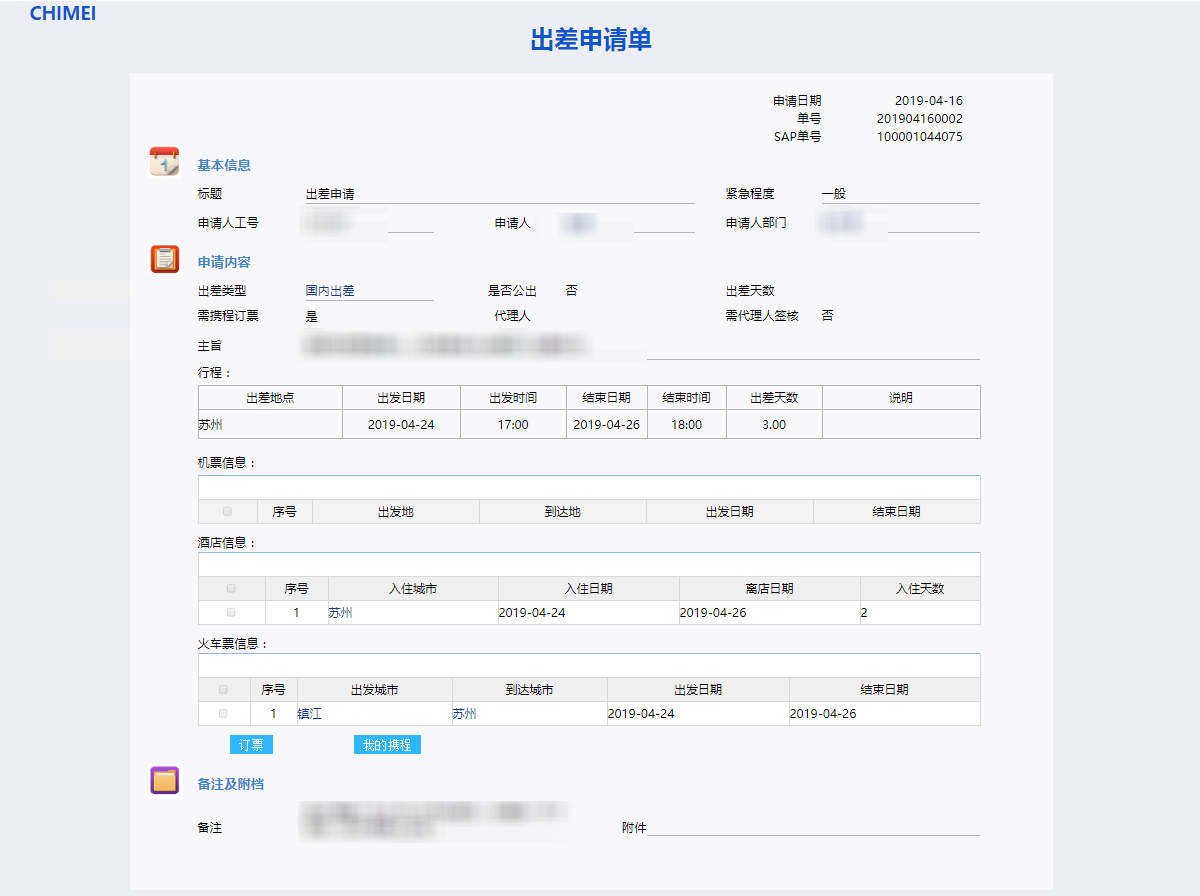The width and height of the screenshot is (1200, 896).
Task: Click the 标题 field showing 出差申请
Action: point(500,194)
